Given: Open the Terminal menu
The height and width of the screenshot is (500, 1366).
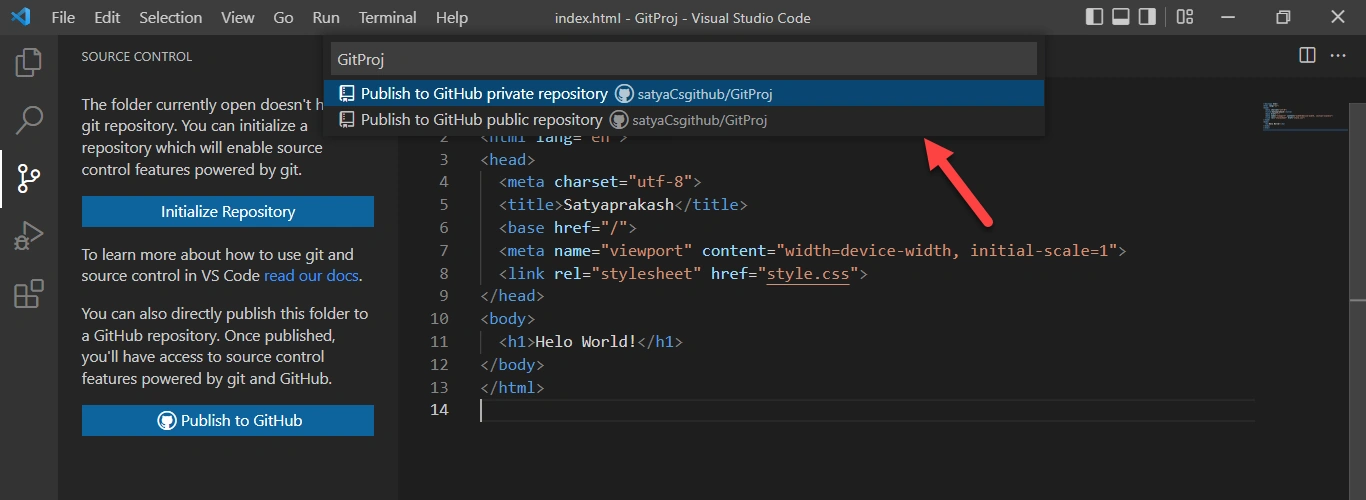Looking at the screenshot, I should point(388,18).
